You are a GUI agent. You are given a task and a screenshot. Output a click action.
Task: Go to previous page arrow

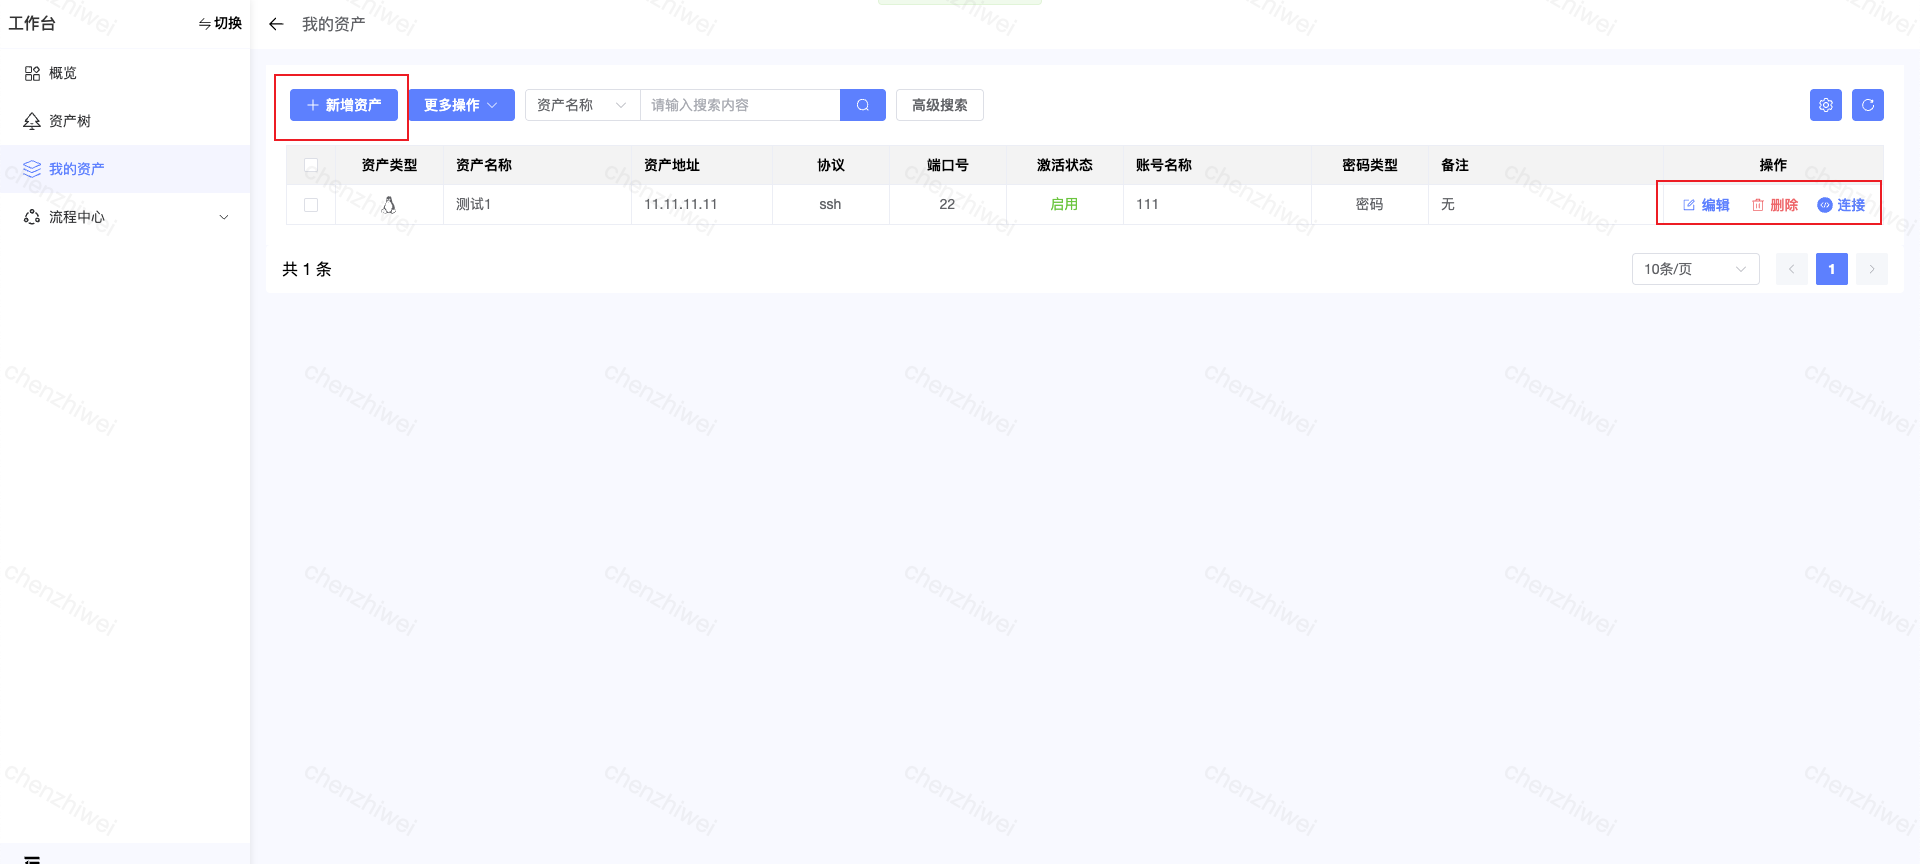[1792, 269]
